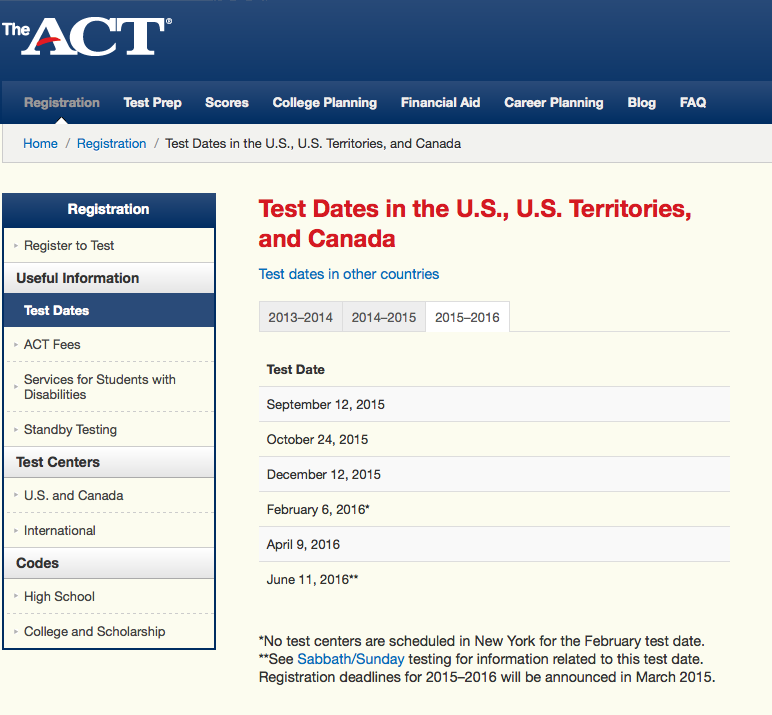Click the arrow bullet beside High School

click(x=16, y=596)
